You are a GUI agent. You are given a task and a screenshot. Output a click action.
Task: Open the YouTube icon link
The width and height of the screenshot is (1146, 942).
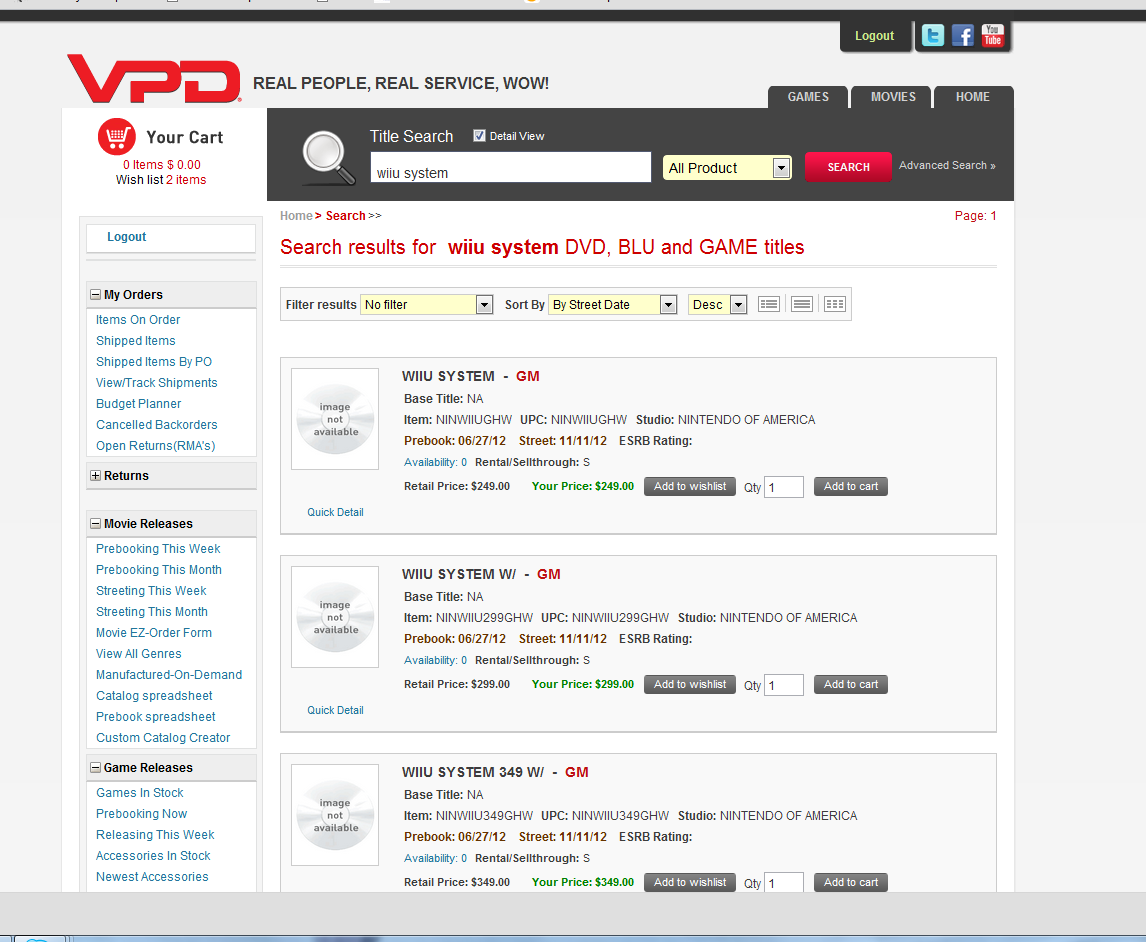(x=992, y=36)
